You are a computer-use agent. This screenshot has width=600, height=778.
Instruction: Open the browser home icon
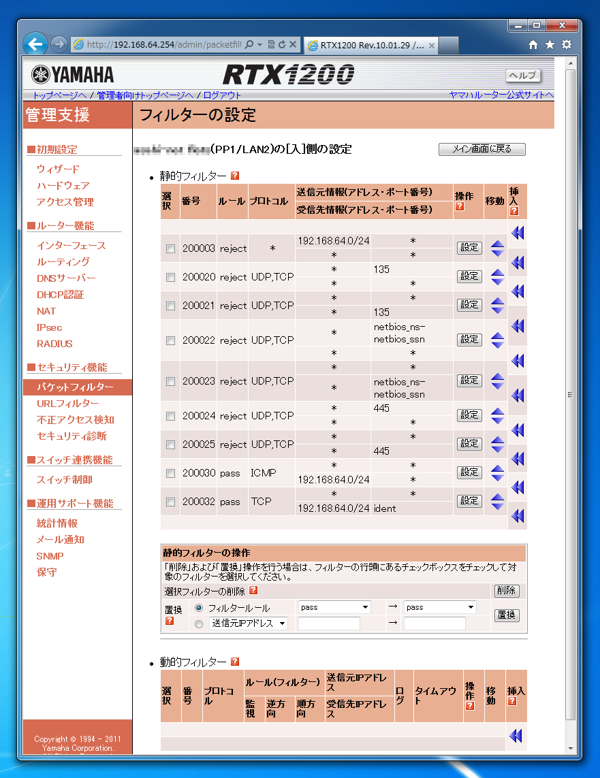click(533, 45)
